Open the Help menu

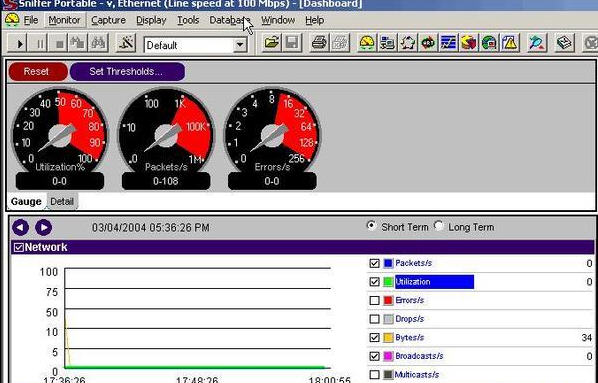pos(315,20)
